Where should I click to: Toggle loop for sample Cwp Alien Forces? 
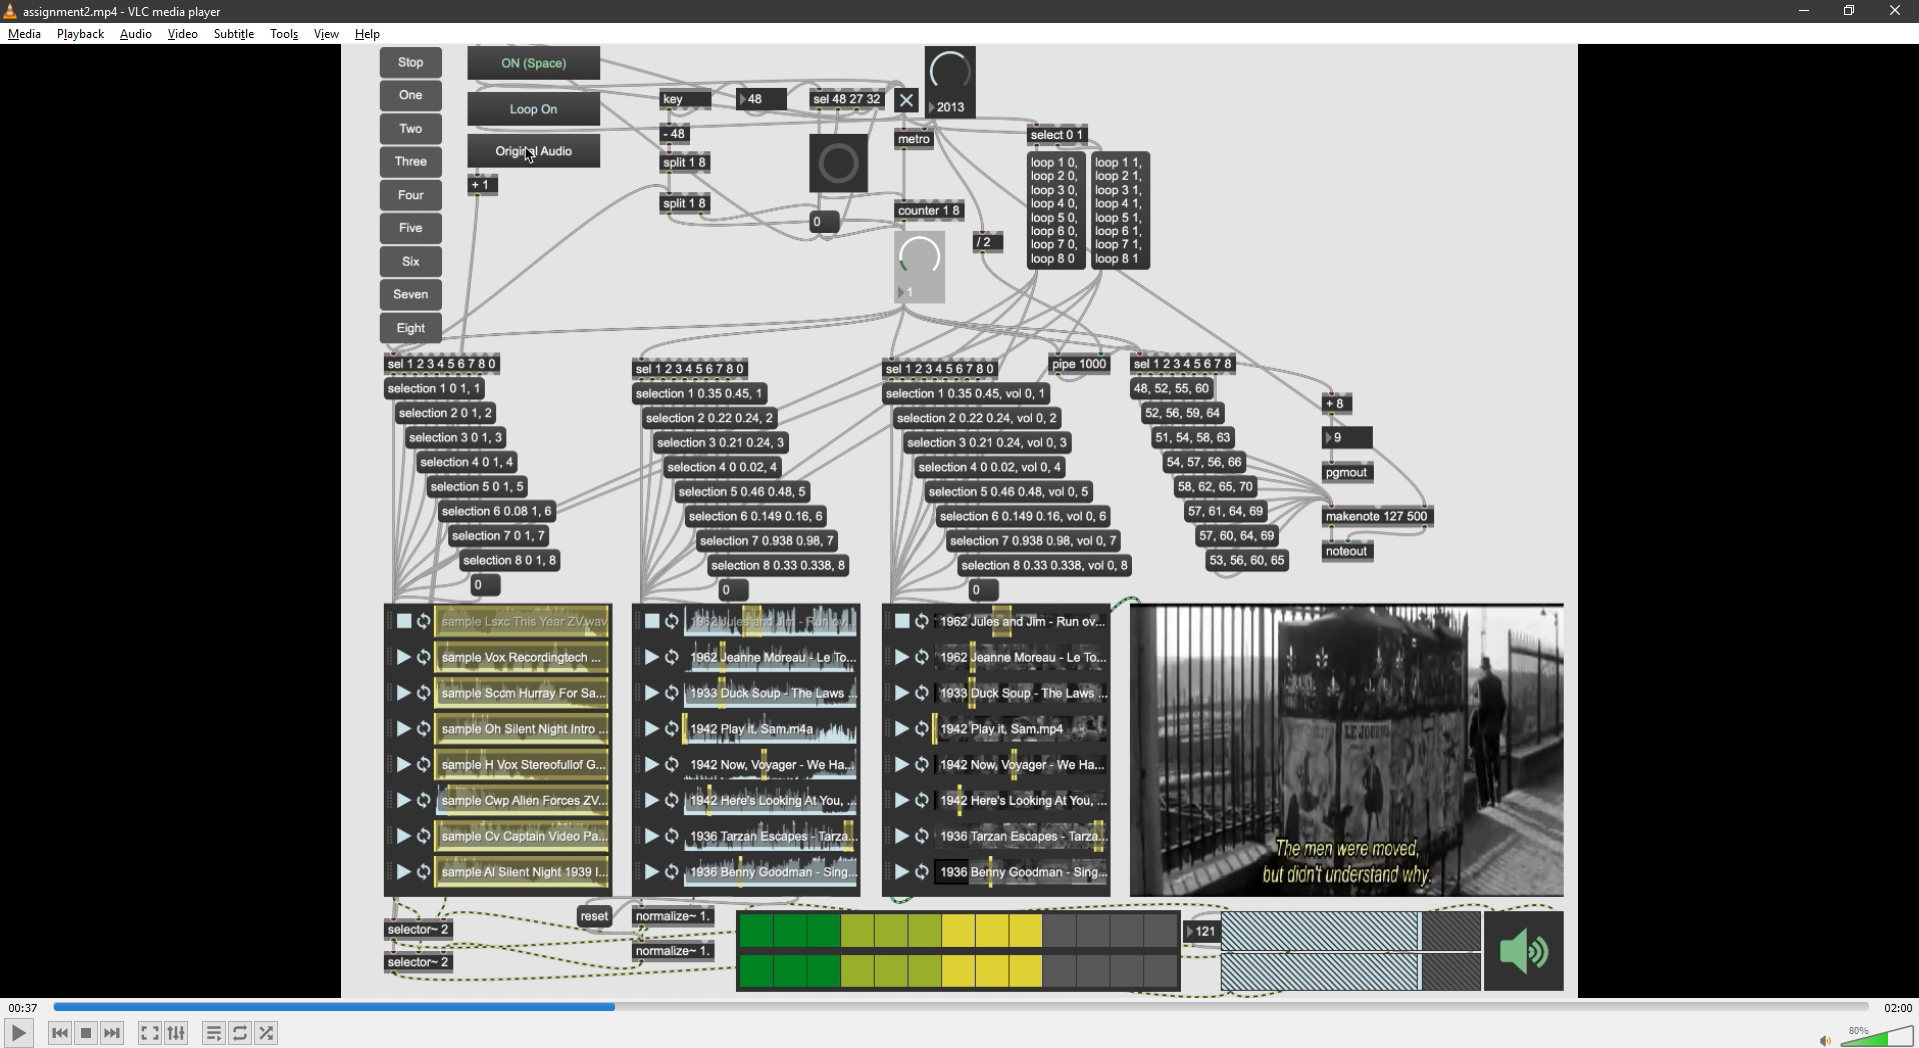point(424,800)
